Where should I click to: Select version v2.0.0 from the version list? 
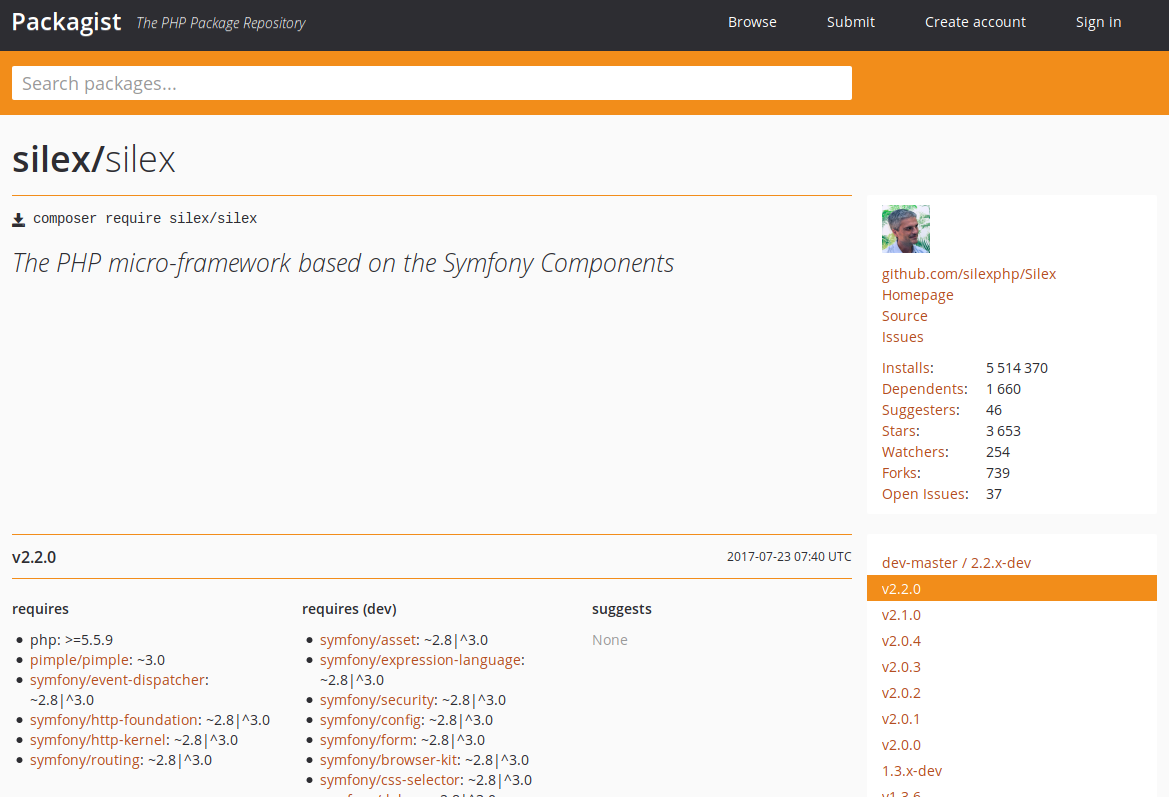tap(900, 744)
